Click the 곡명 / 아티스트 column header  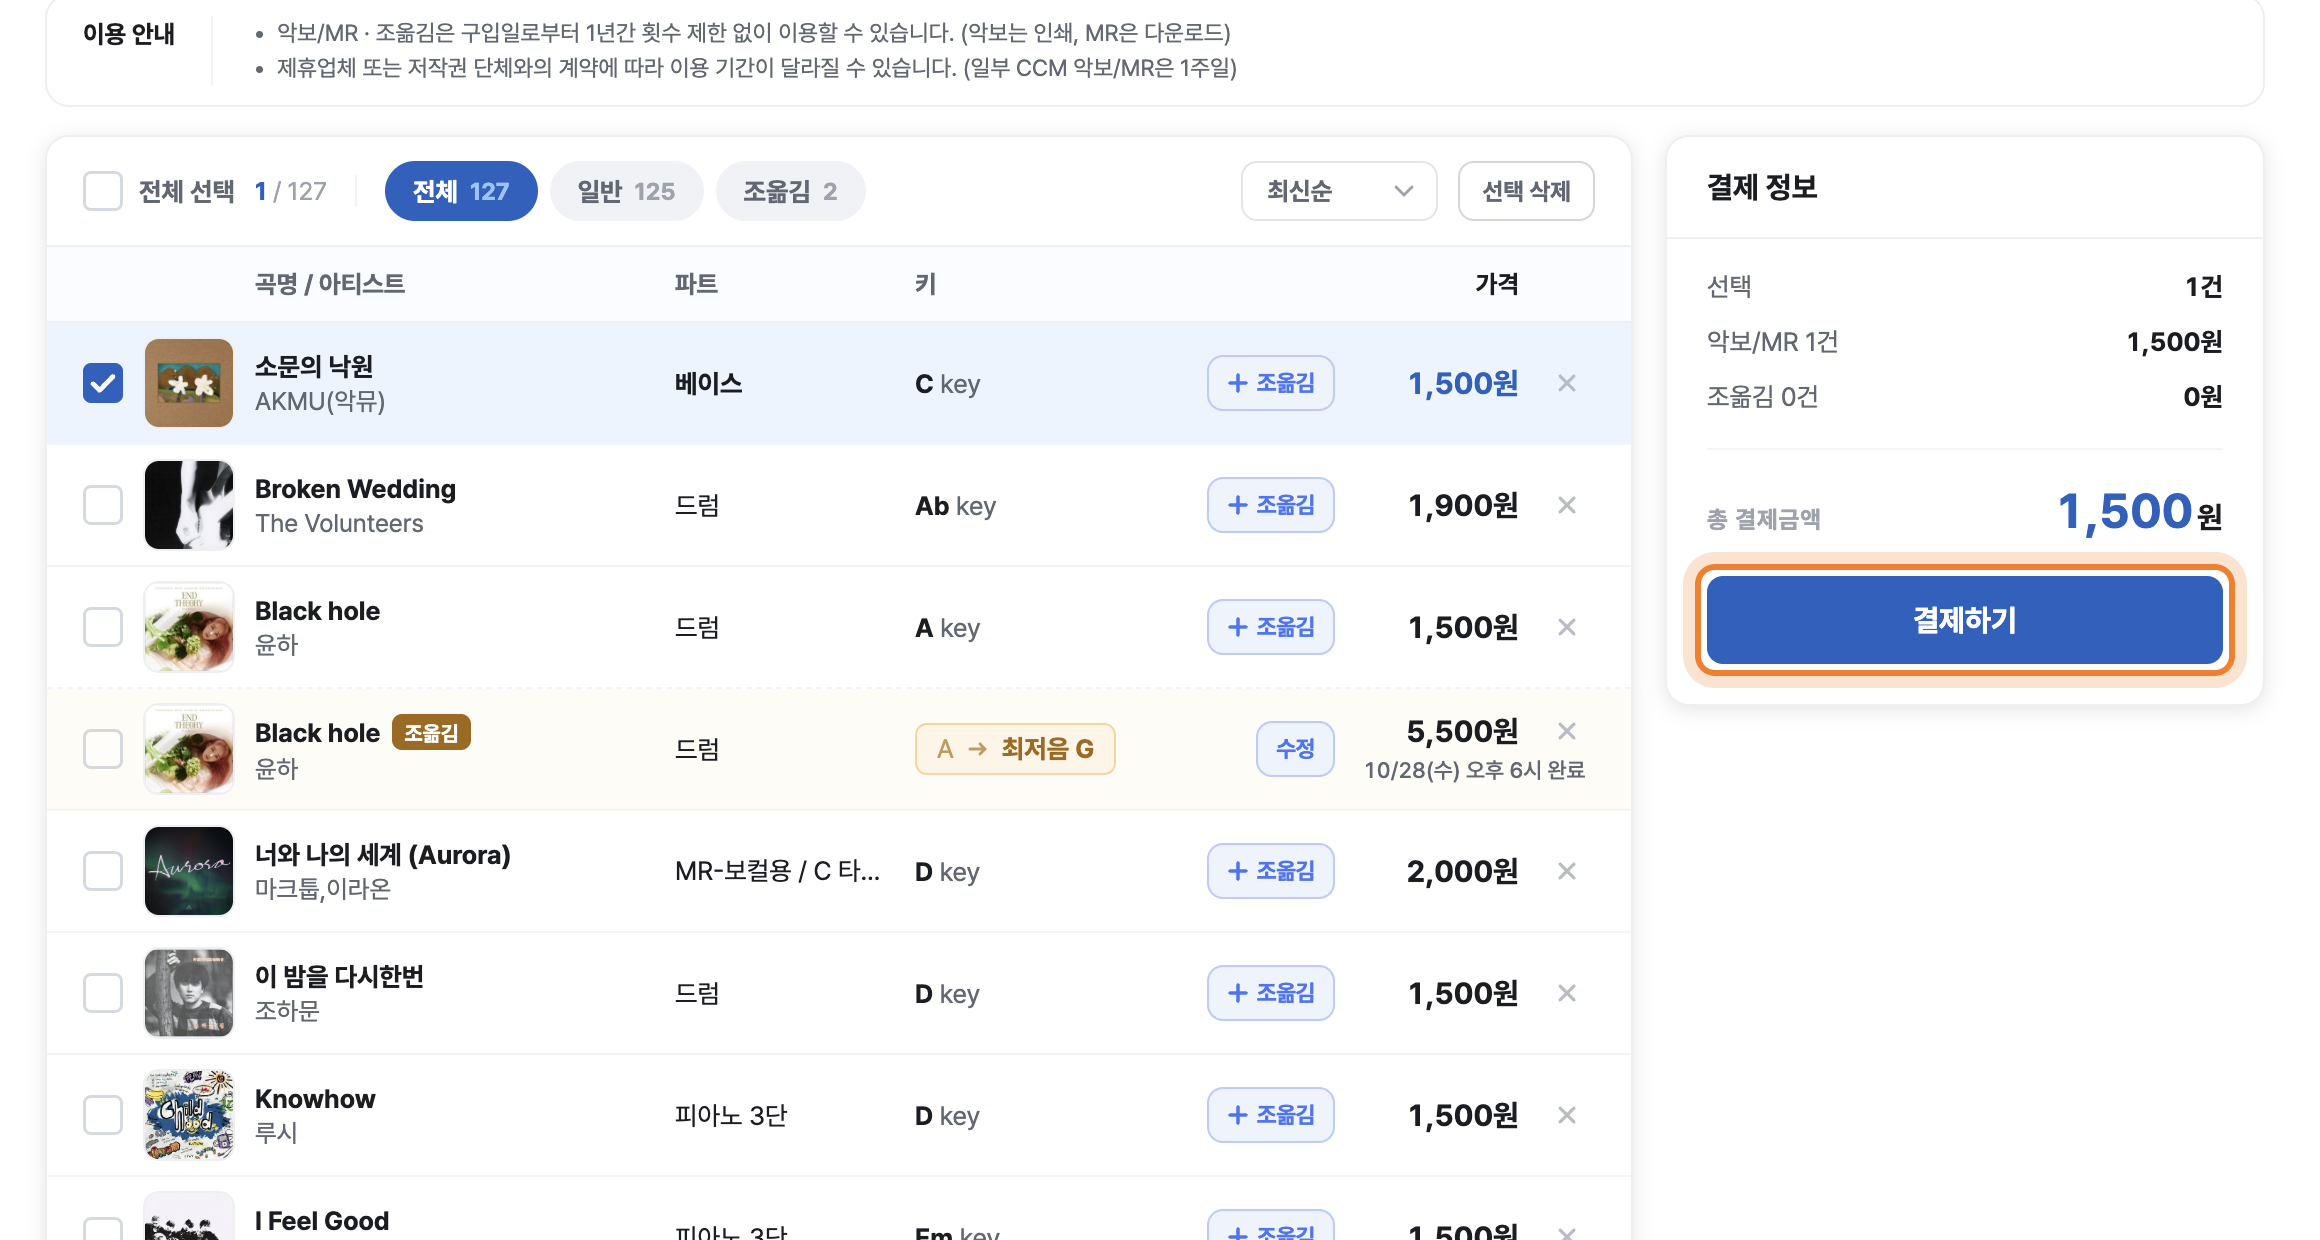tap(330, 284)
